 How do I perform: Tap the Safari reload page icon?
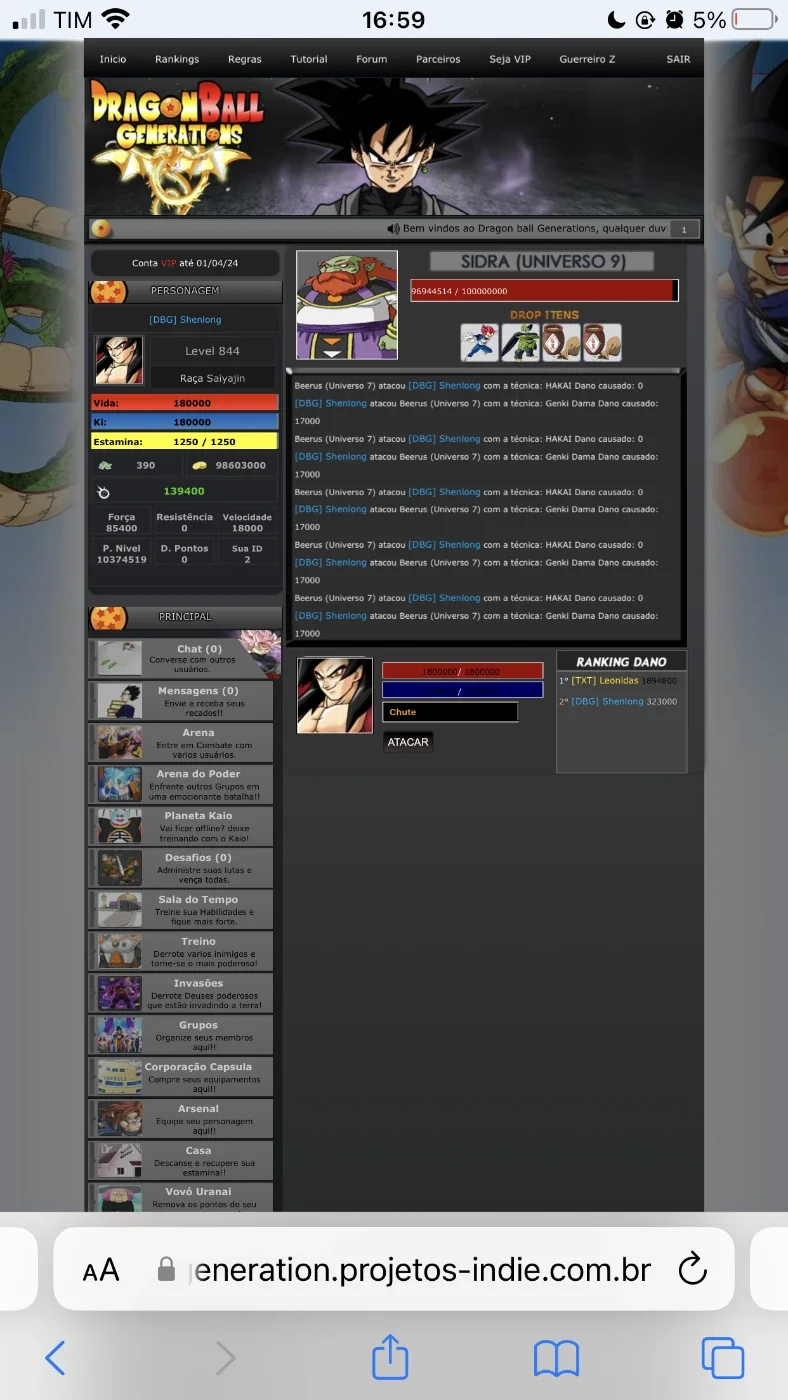[692, 1270]
